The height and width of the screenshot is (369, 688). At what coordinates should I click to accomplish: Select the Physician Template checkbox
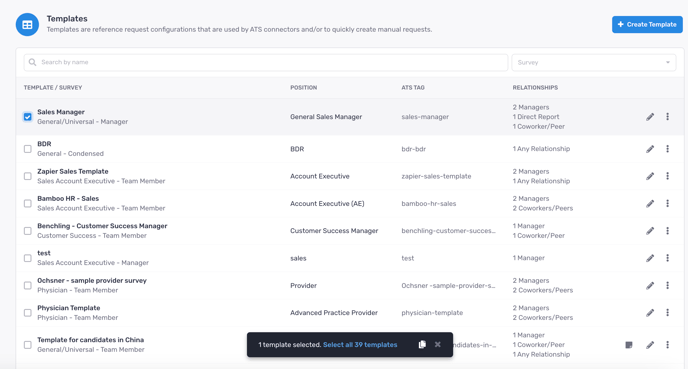(28, 313)
